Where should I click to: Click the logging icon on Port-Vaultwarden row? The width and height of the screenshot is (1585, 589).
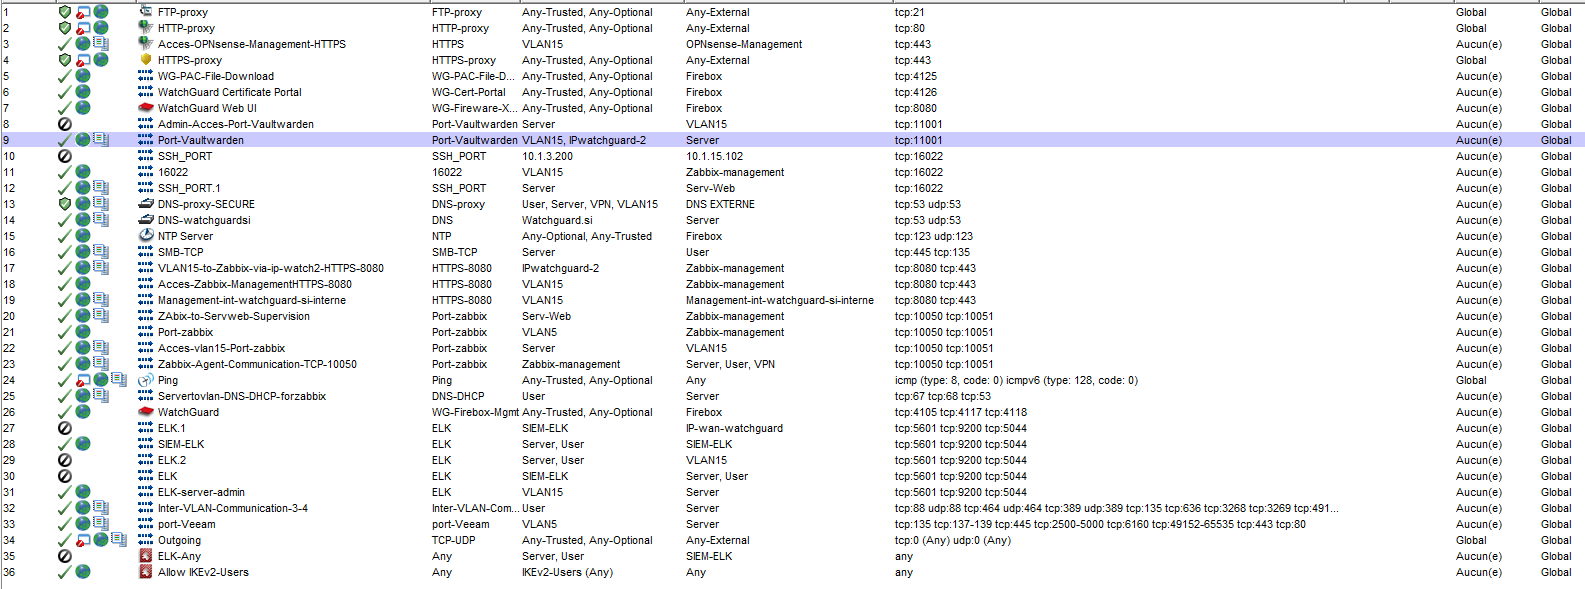[x=101, y=140]
